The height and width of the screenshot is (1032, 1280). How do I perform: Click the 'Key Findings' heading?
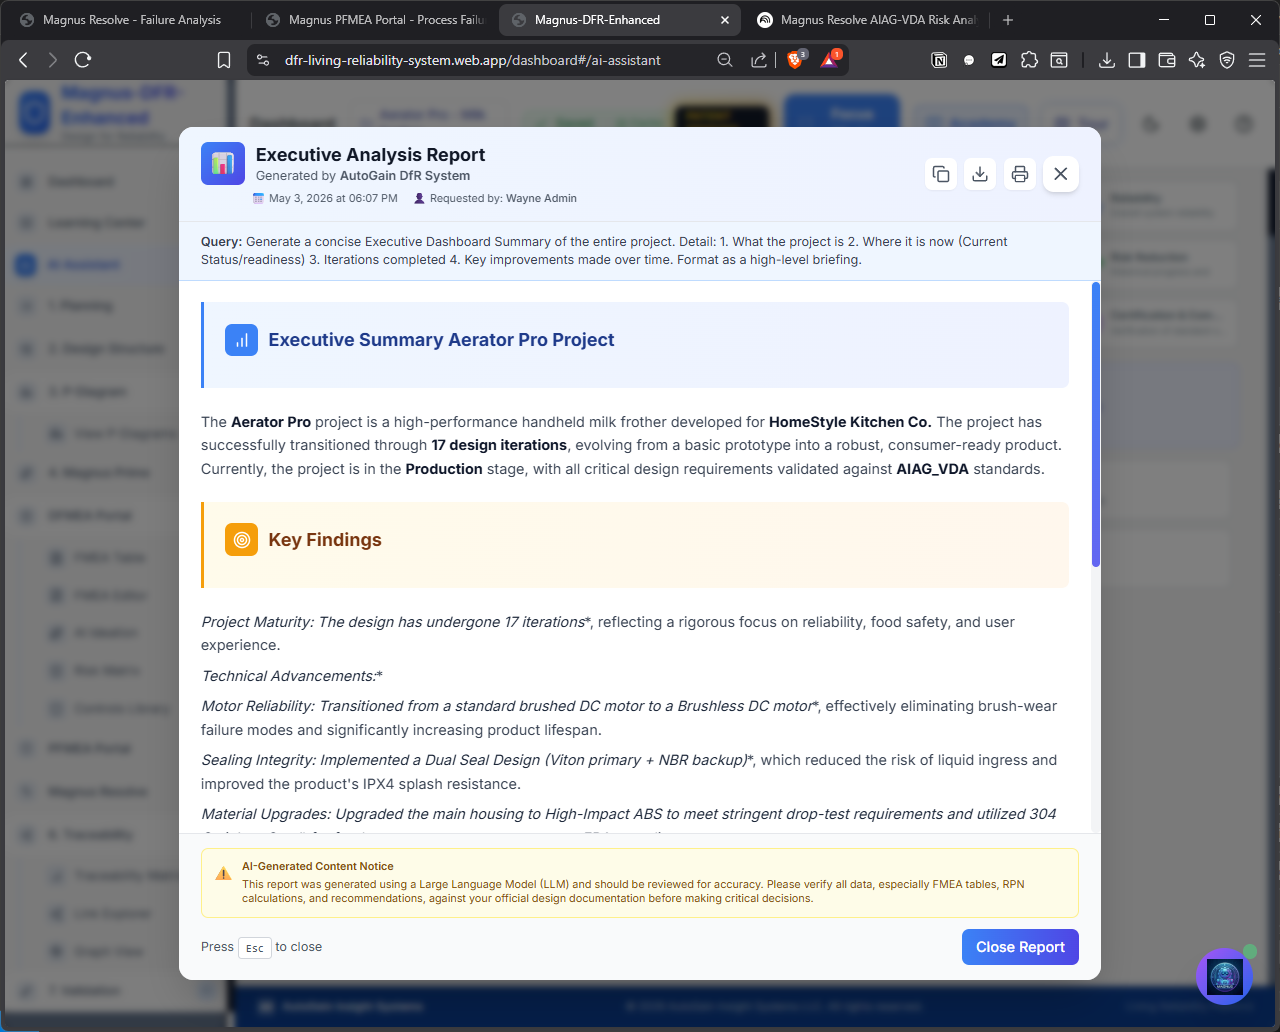[325, 540]
